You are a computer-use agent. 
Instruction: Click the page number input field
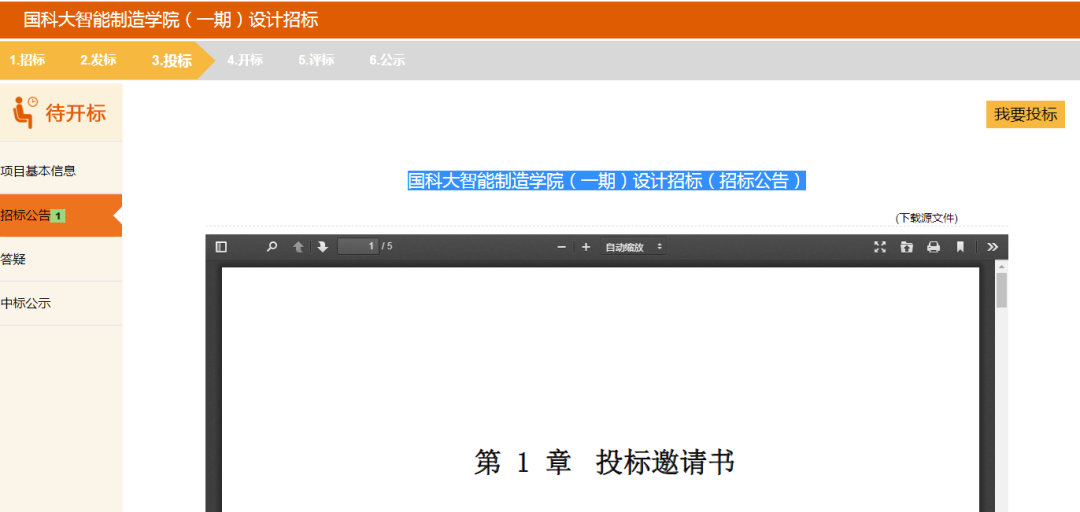pos(357,247)
